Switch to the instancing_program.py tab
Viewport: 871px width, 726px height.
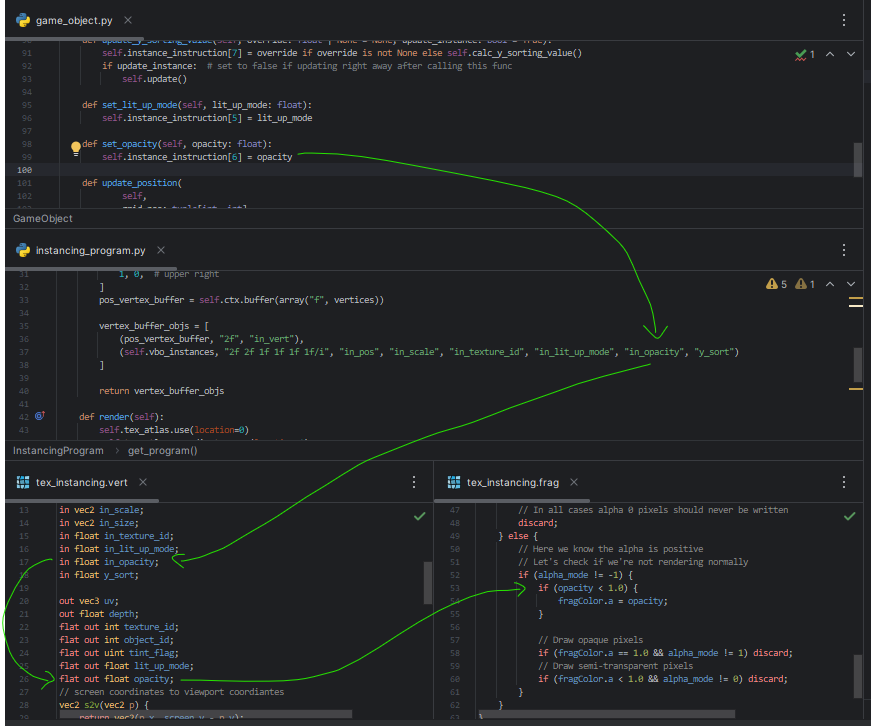[91, 251]
